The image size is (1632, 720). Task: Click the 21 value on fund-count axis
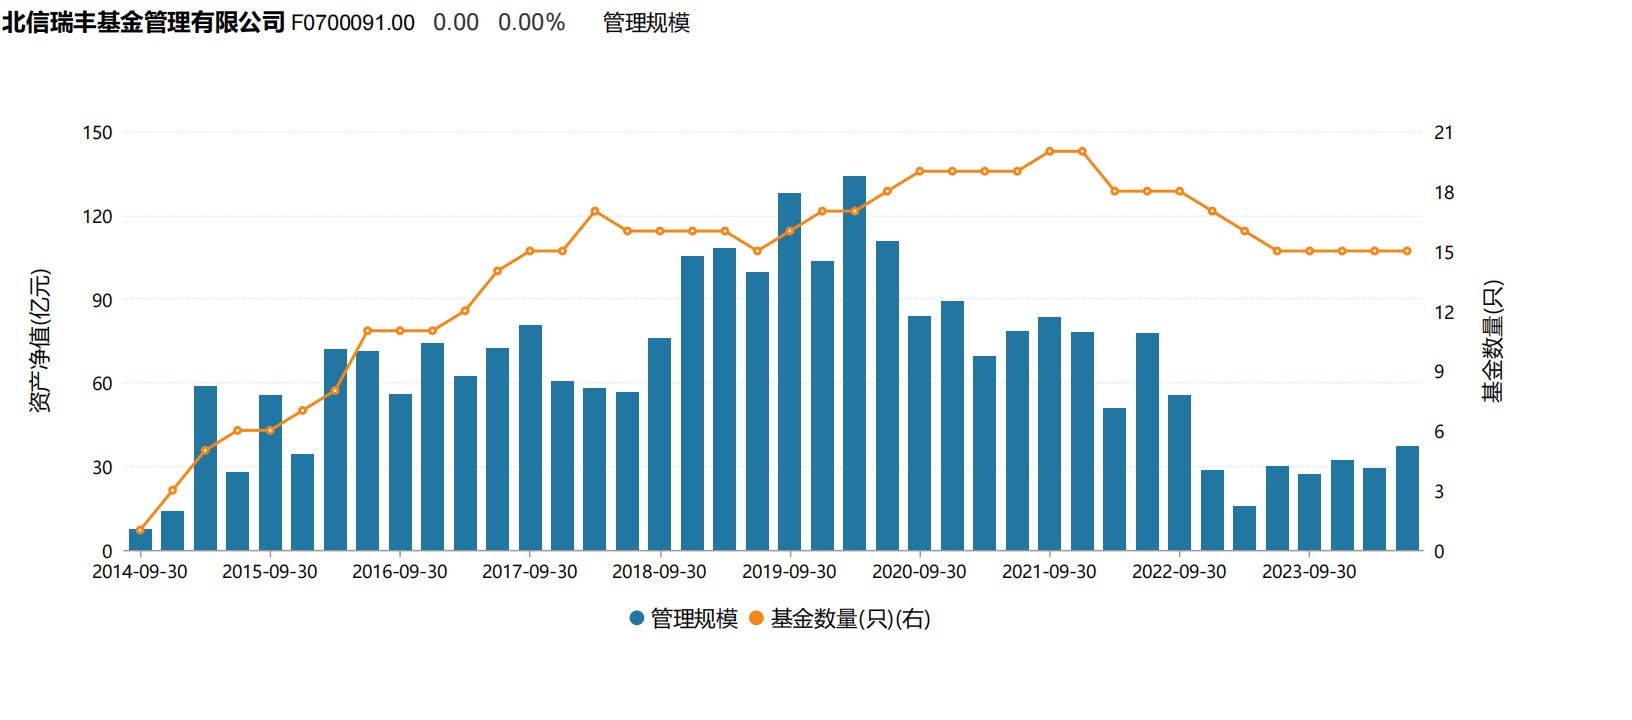pos(1444,132)
